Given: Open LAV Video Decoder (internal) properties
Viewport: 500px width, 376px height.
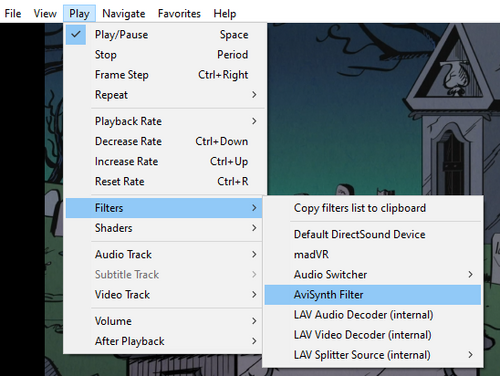Looking at the screenshot, I should (x=373, y=335).
